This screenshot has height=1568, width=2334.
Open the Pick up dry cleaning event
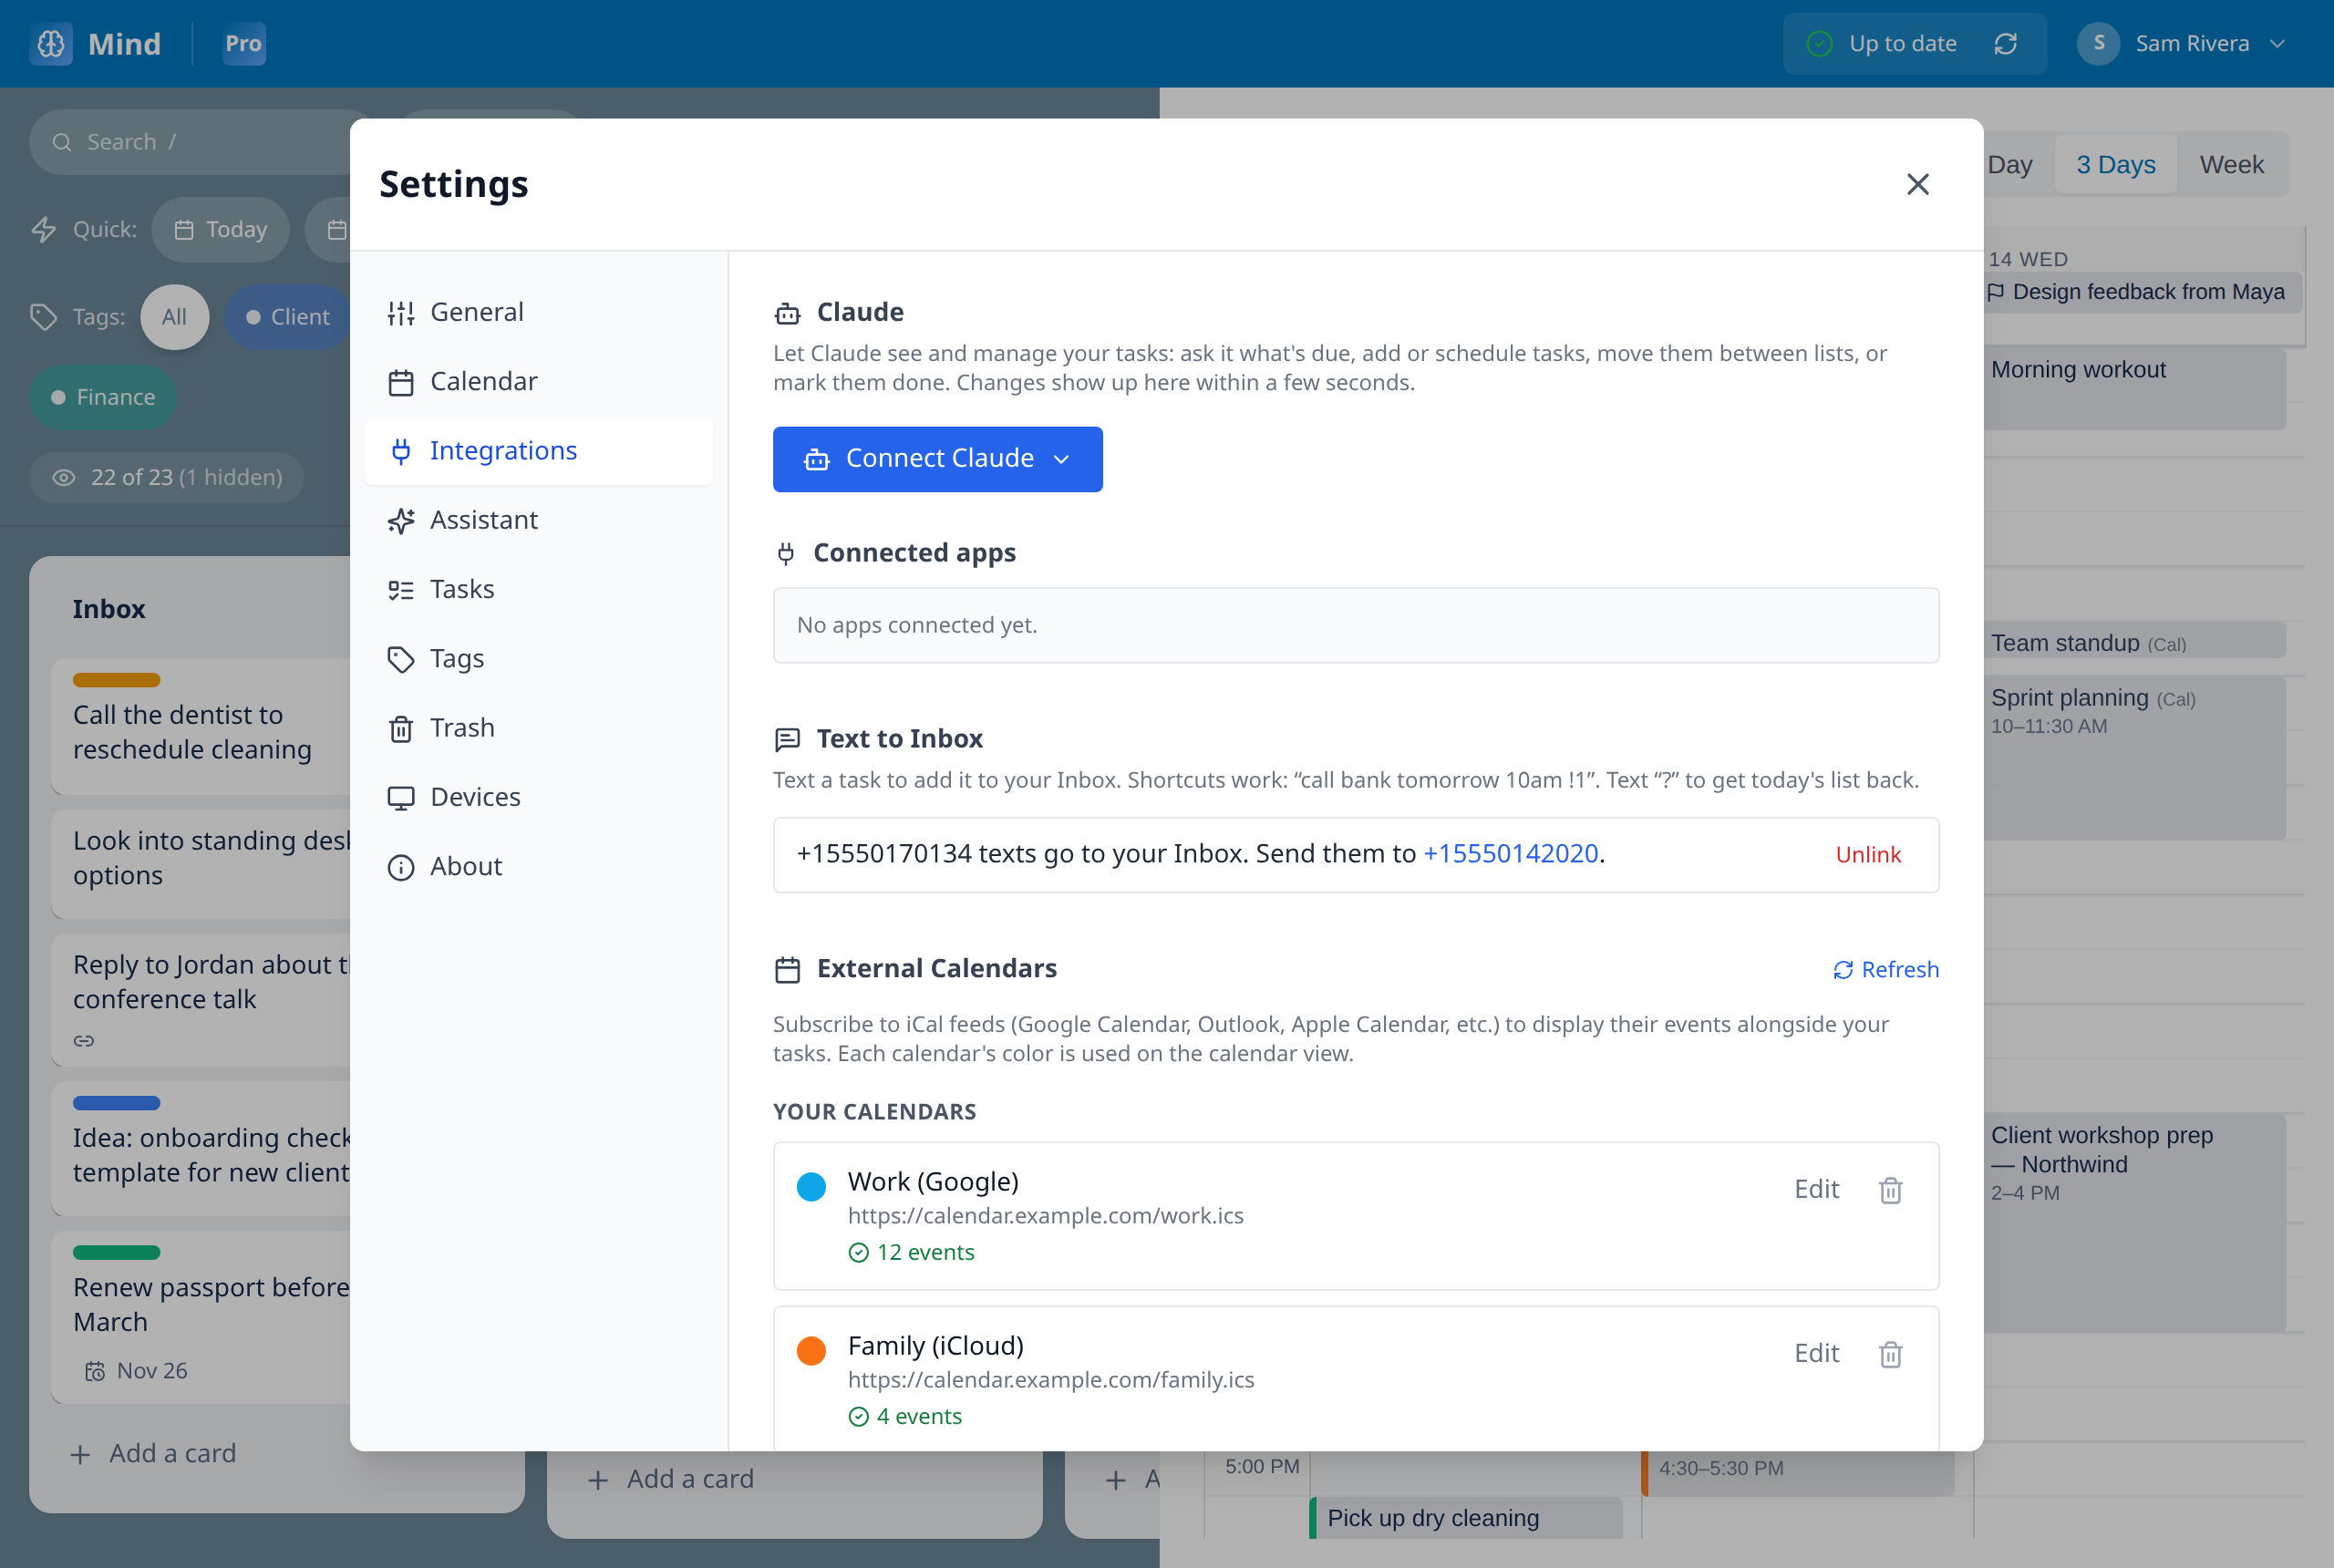(x=1465, y=1518)
